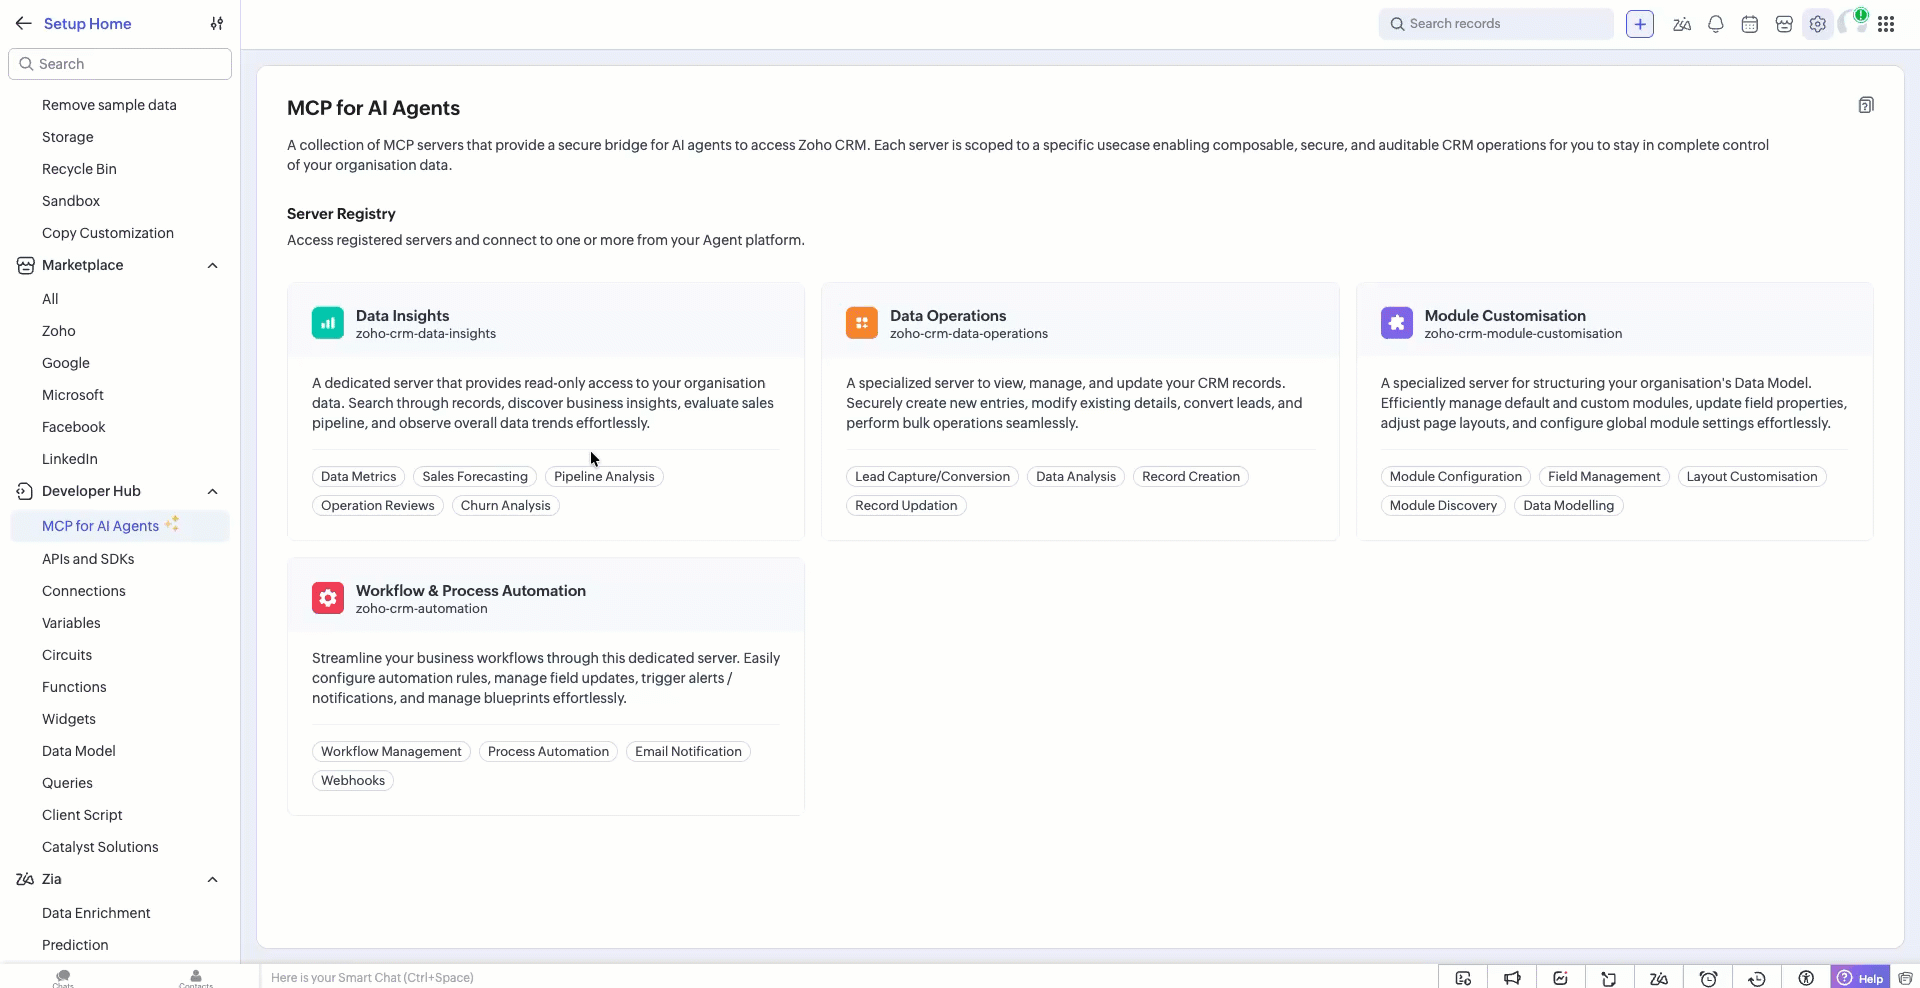Open the notifications bell
Screen dimensions: 1920x988
[x=1716, y=24]
